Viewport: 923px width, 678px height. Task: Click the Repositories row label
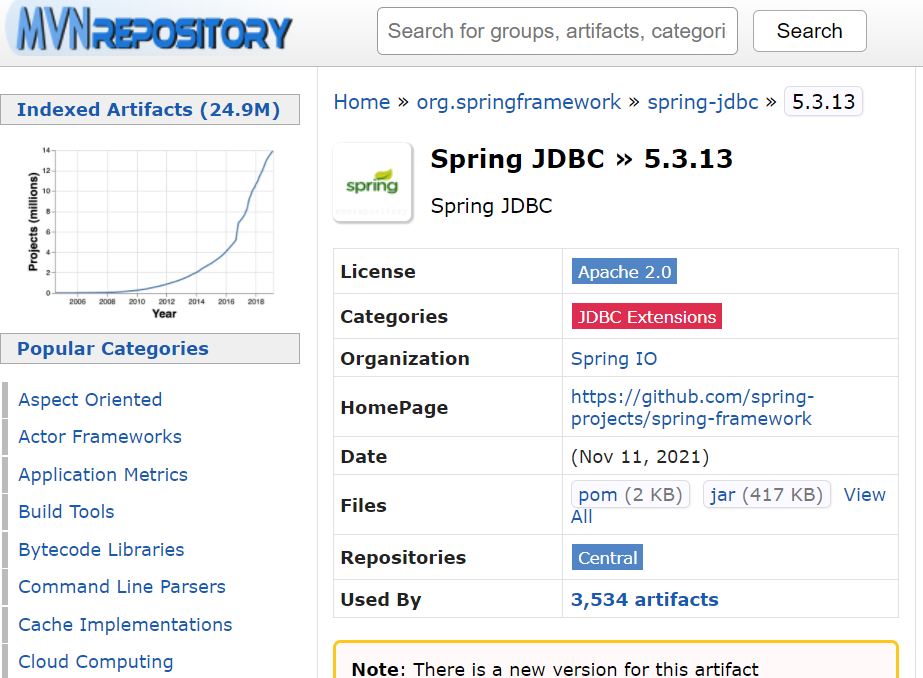[403, 557]
